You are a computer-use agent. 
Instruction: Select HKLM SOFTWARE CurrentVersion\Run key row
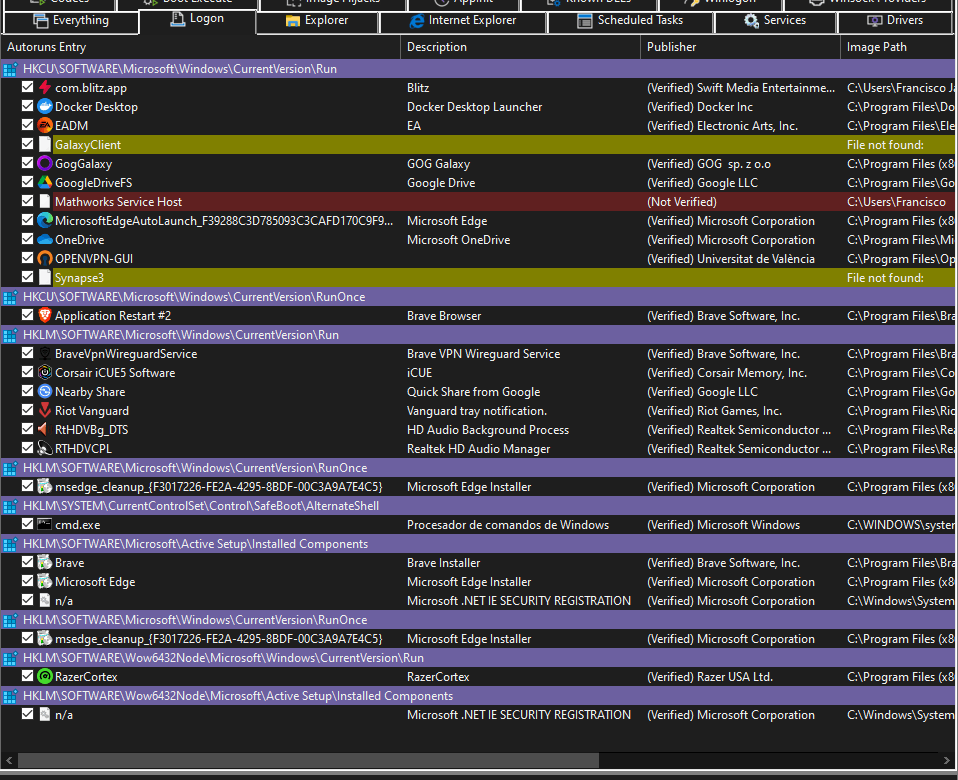[x=479, y=335]
